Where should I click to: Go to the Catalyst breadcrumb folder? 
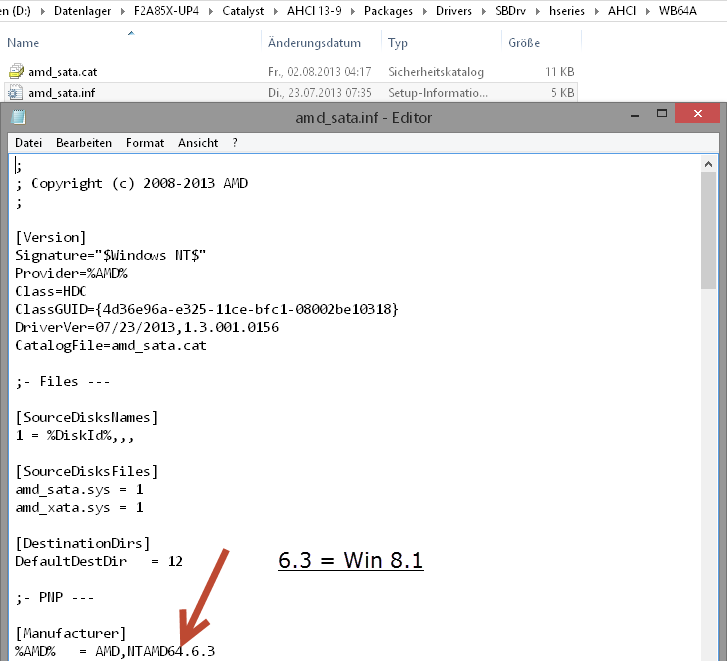[x=243, y=11]
